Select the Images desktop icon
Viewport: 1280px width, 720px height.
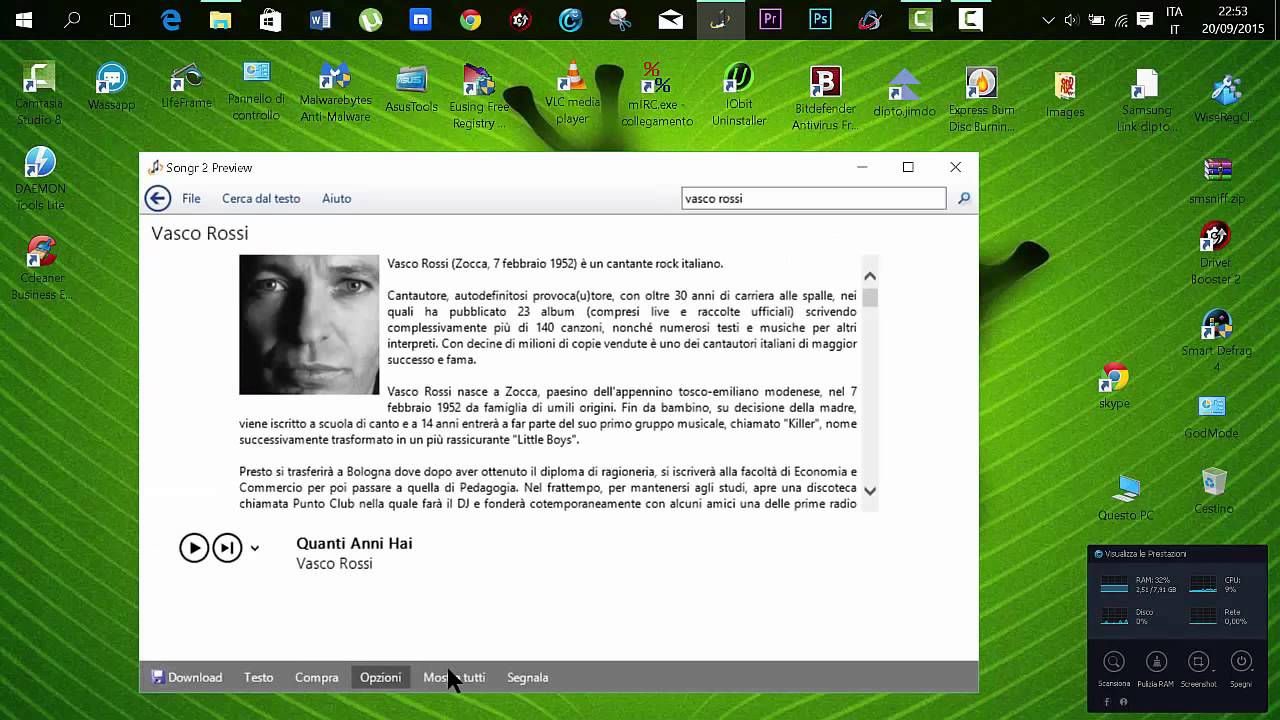[1065, 95]
